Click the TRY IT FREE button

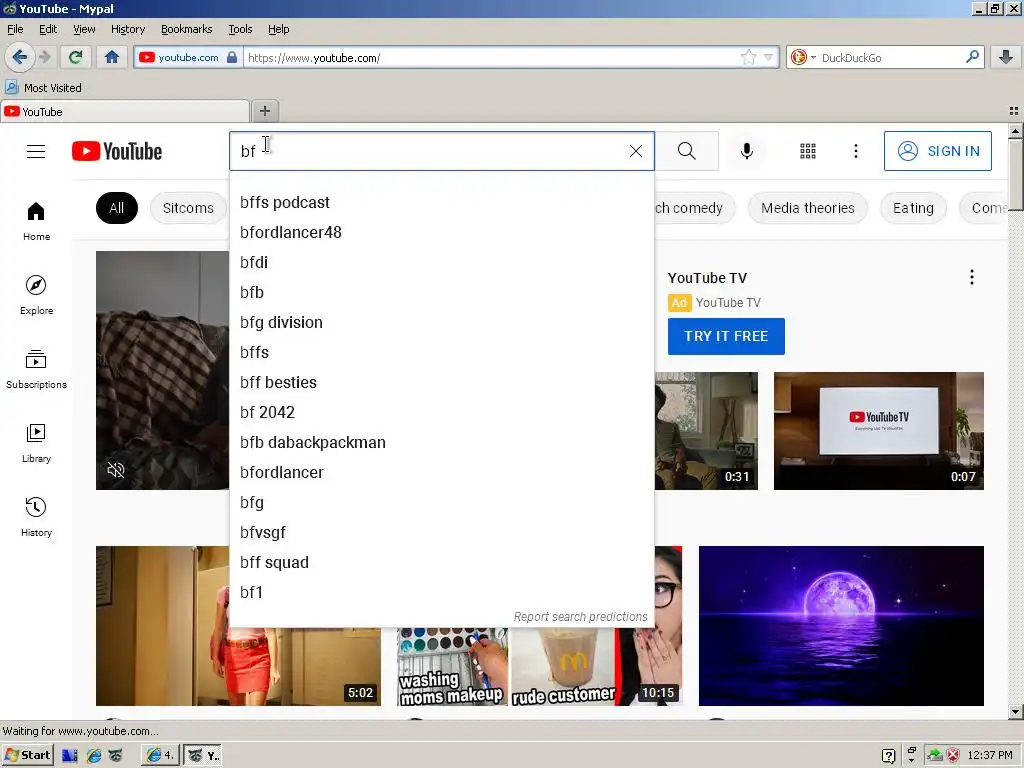[726, 336]
